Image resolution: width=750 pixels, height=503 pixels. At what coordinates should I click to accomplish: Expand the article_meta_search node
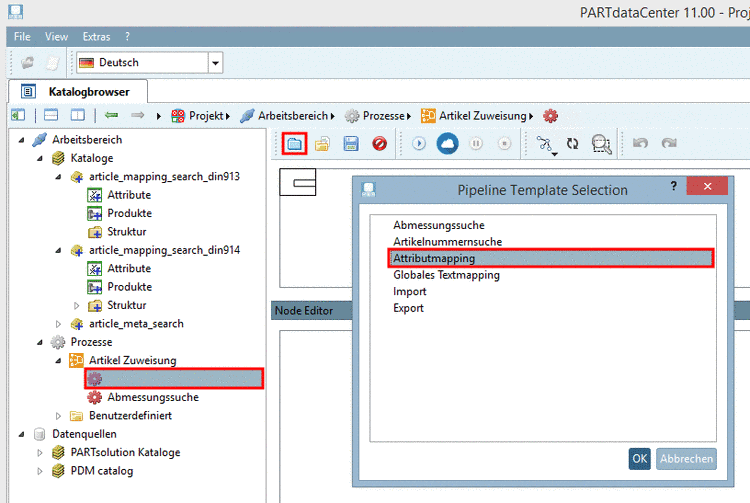pos(58,324)
